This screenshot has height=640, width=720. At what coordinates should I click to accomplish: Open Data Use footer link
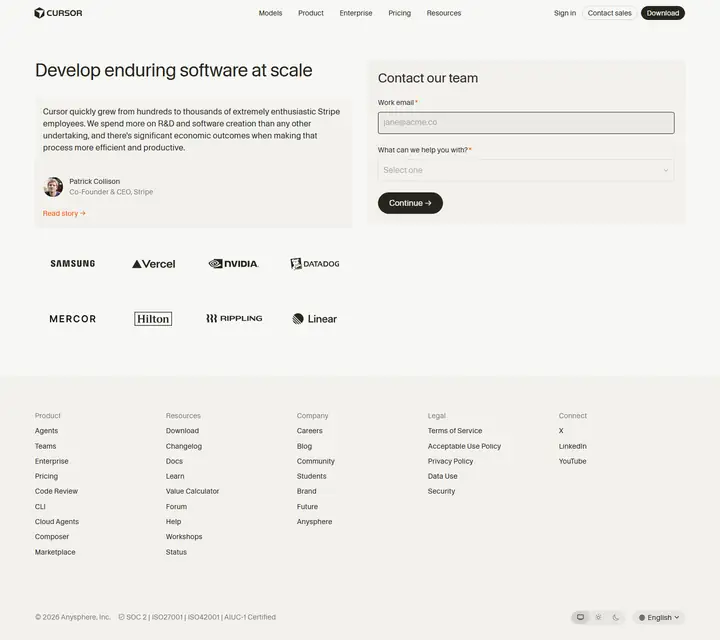click(x=442, y=476)
